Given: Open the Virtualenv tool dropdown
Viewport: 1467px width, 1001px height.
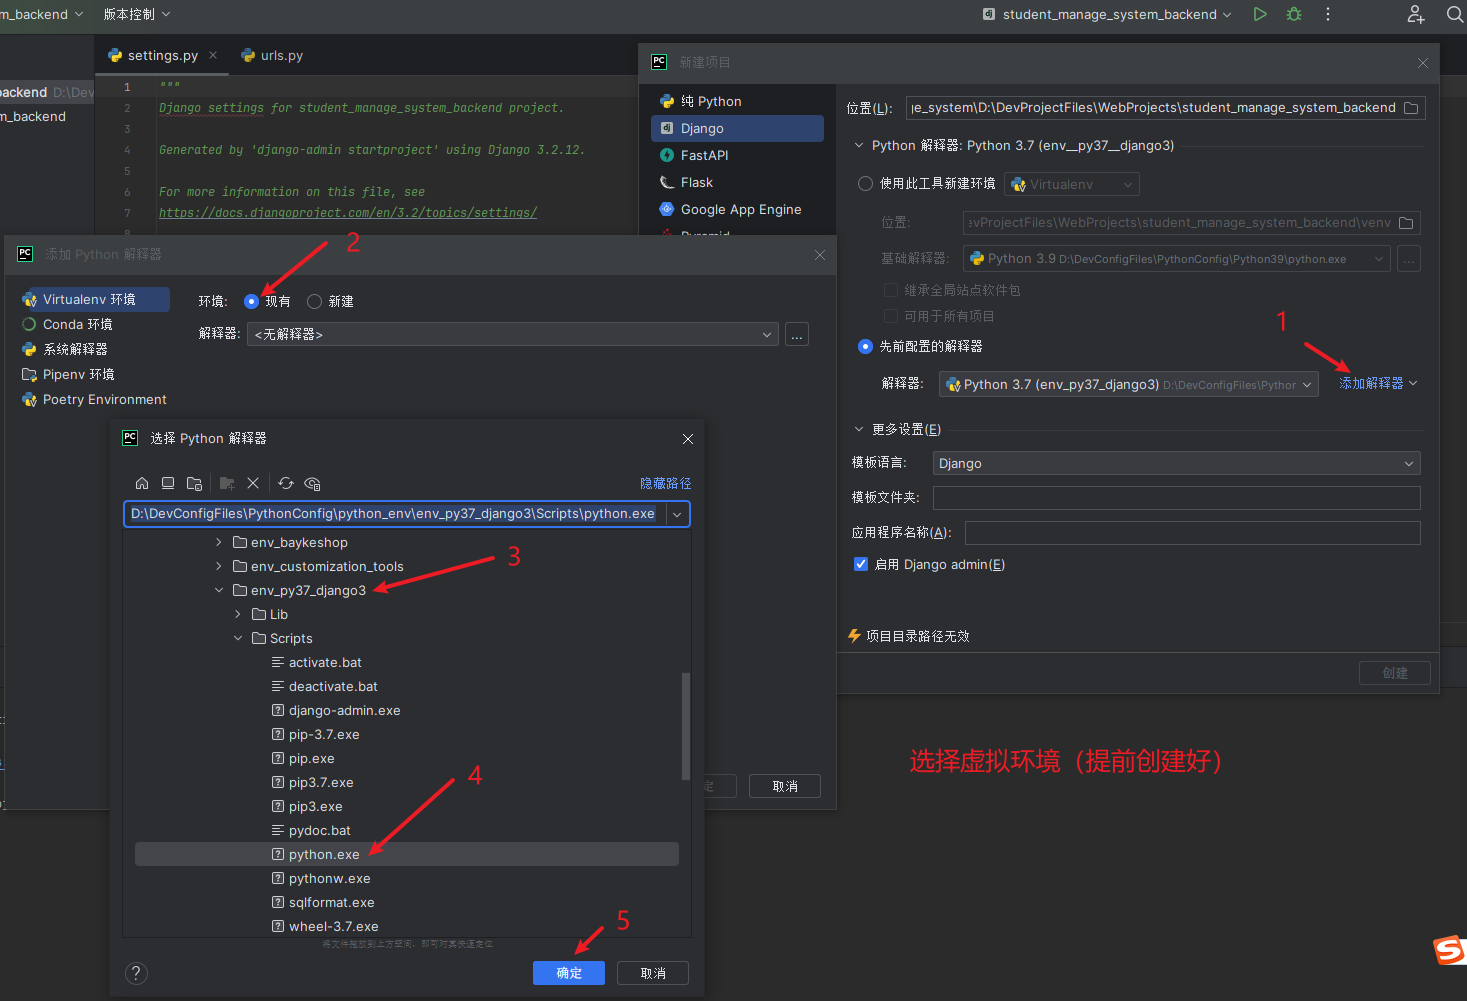Looking at the screenshot, I should 1072,184.
